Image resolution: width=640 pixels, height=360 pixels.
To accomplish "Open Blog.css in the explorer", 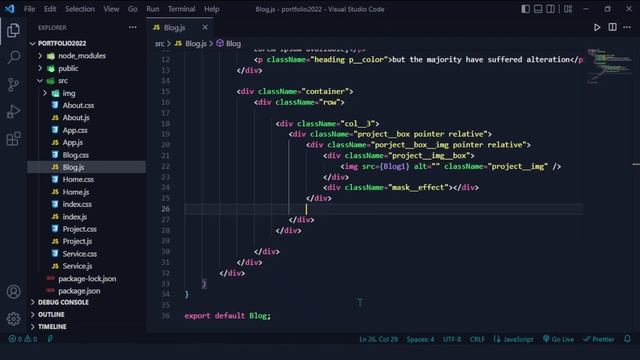I will coord(76,155).
